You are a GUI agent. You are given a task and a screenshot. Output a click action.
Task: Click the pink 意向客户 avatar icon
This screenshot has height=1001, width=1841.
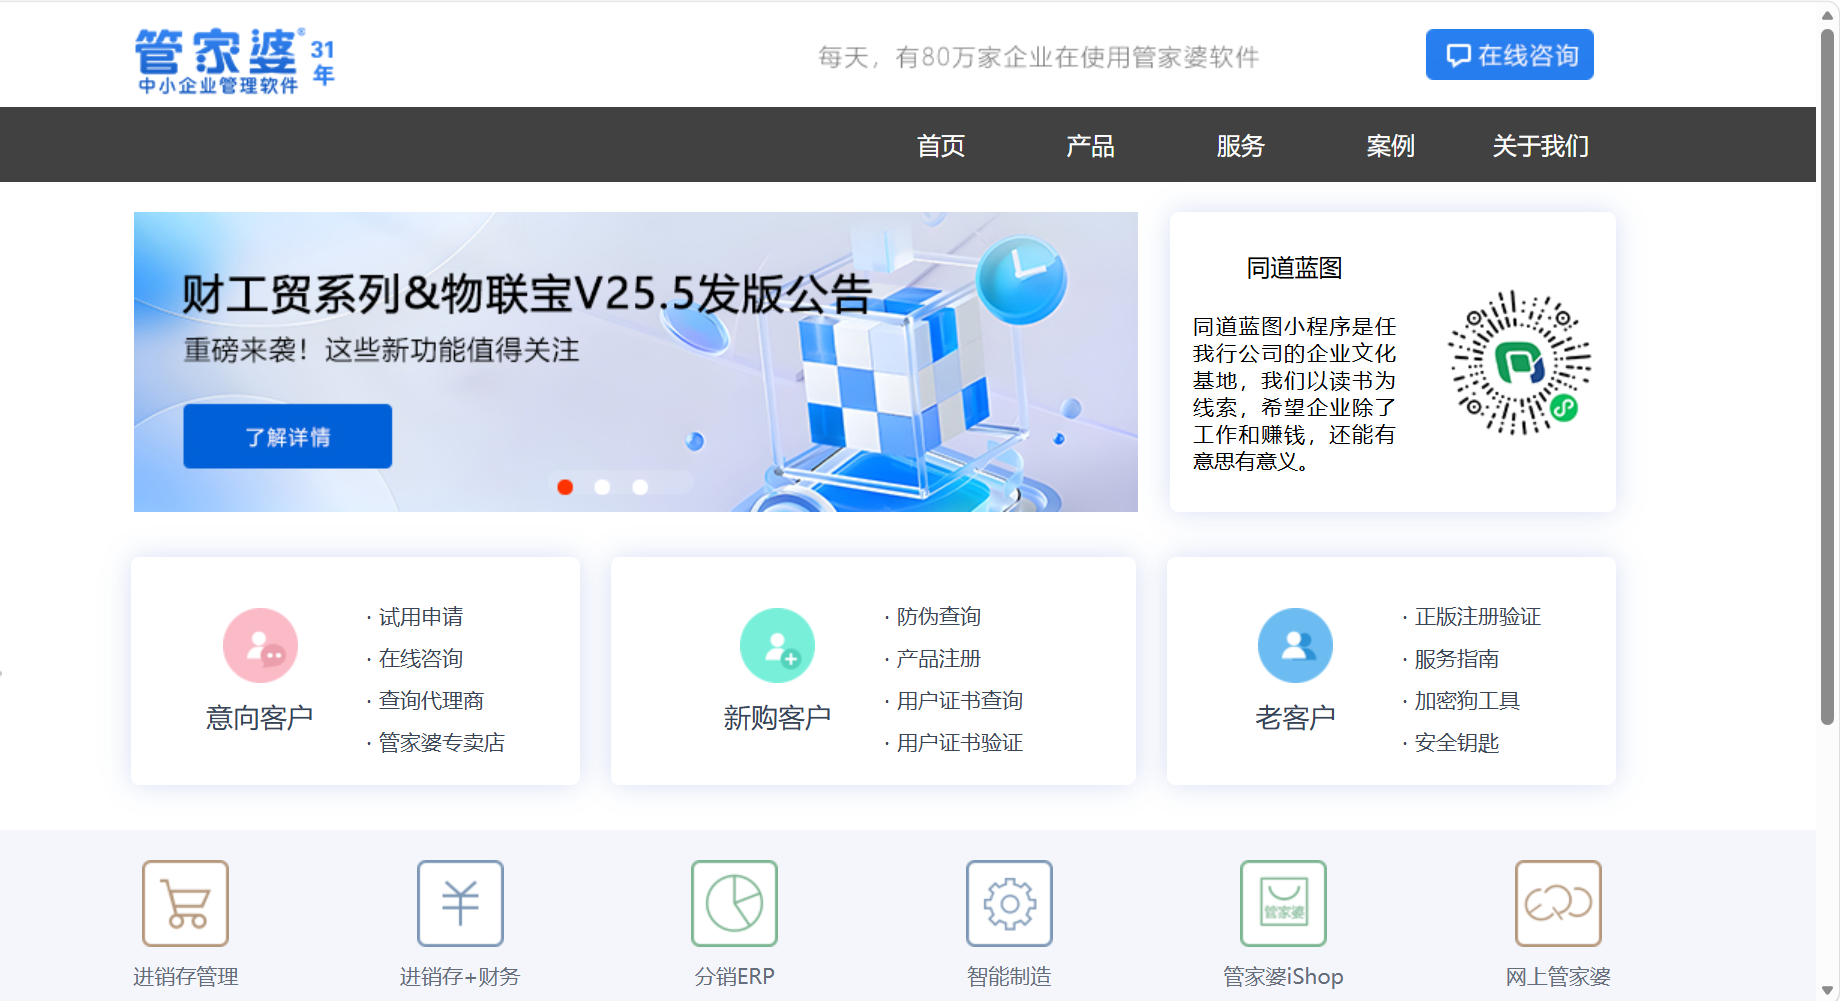(x=260, y=646)
